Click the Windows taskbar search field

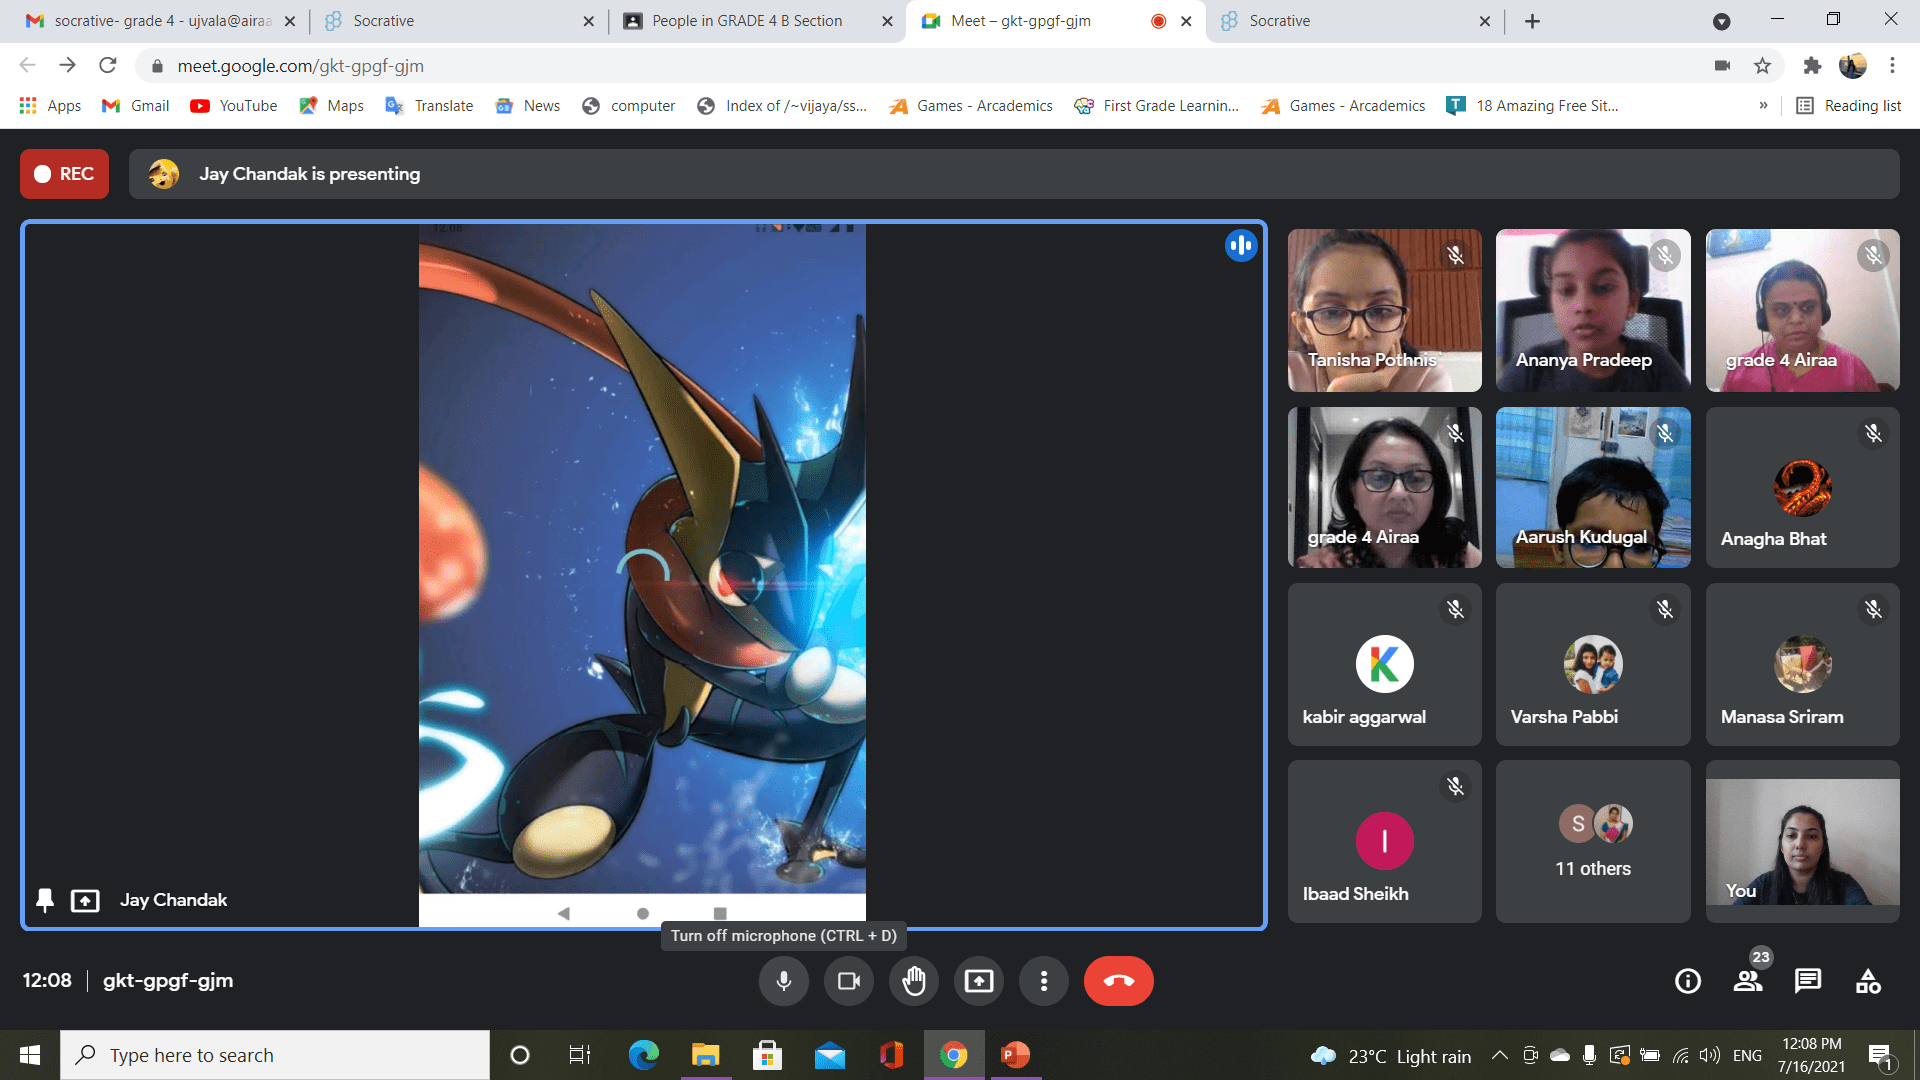(275, 1055)
